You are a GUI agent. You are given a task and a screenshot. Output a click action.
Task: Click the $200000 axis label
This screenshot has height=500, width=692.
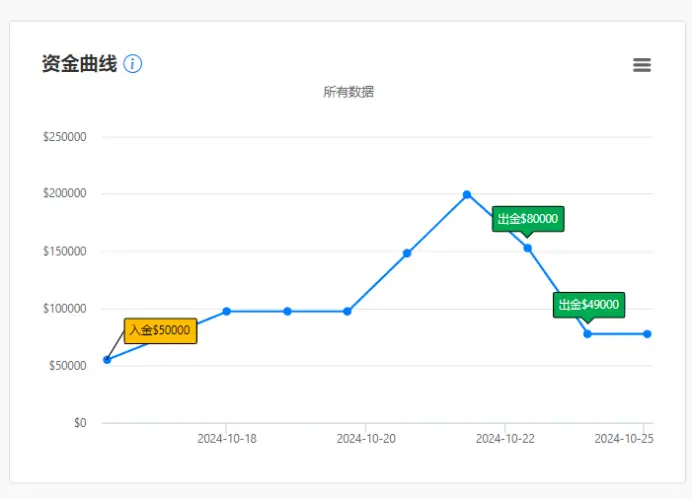(x=65, y=193)
